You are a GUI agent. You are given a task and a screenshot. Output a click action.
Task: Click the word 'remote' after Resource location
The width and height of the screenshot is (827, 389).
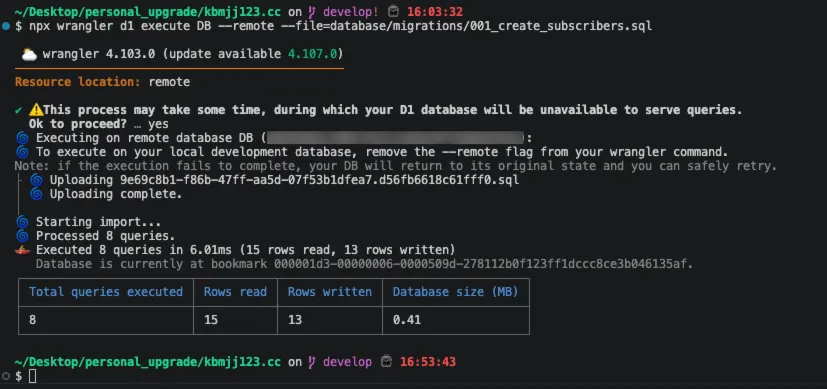(x=169, y=82)
